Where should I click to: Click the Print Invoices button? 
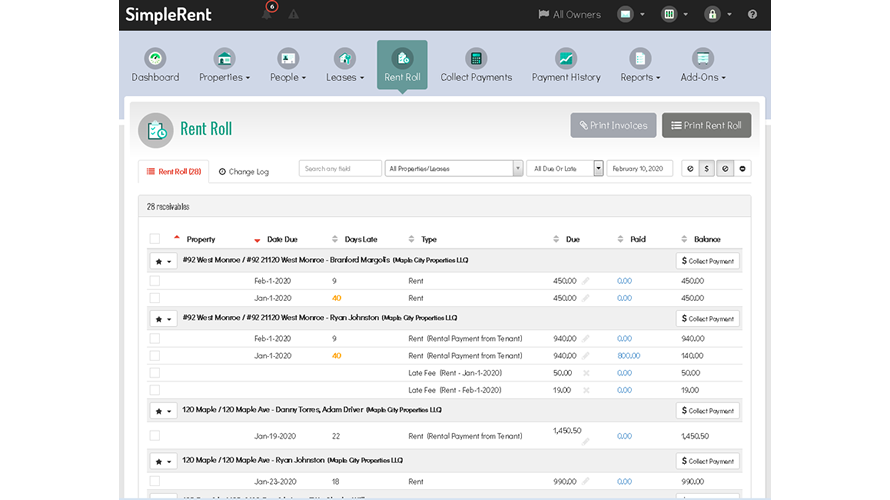pos(613,125)
